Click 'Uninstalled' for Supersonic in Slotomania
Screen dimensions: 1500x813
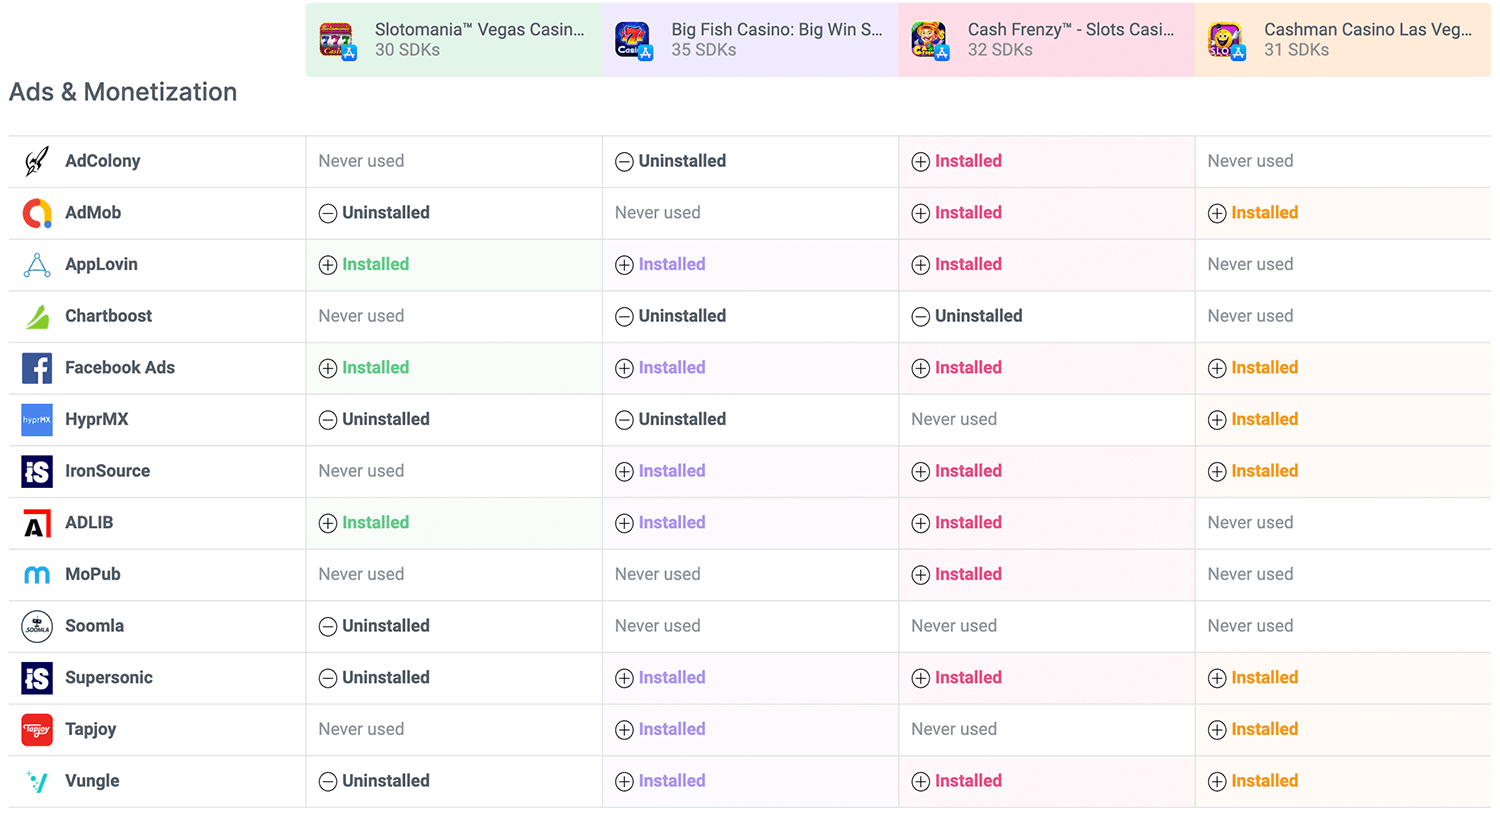386,678
